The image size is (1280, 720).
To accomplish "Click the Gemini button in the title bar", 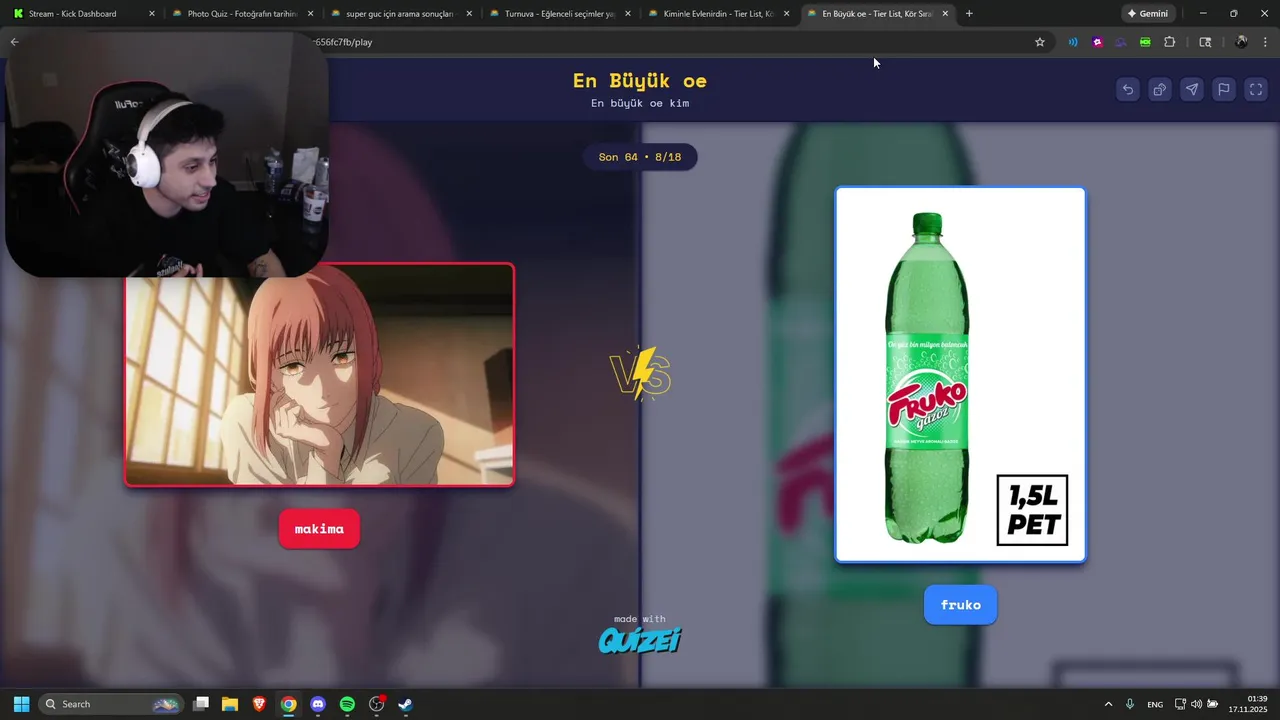I will tap(1148, 14).
